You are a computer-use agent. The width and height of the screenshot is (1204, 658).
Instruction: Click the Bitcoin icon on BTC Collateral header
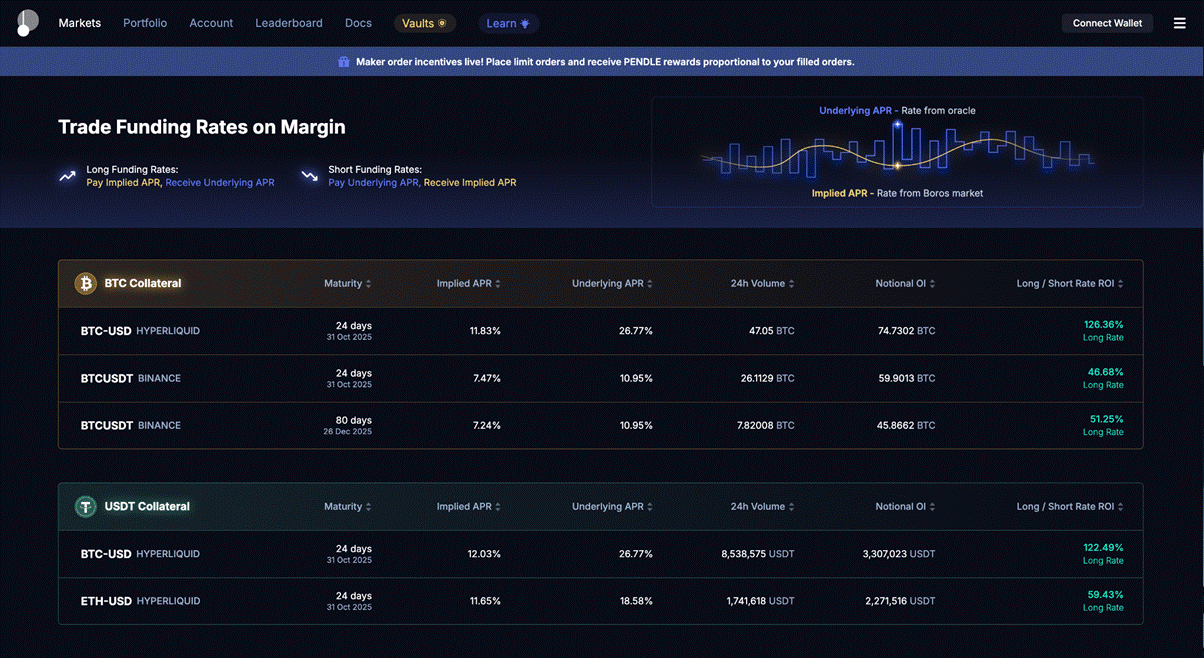85,283
